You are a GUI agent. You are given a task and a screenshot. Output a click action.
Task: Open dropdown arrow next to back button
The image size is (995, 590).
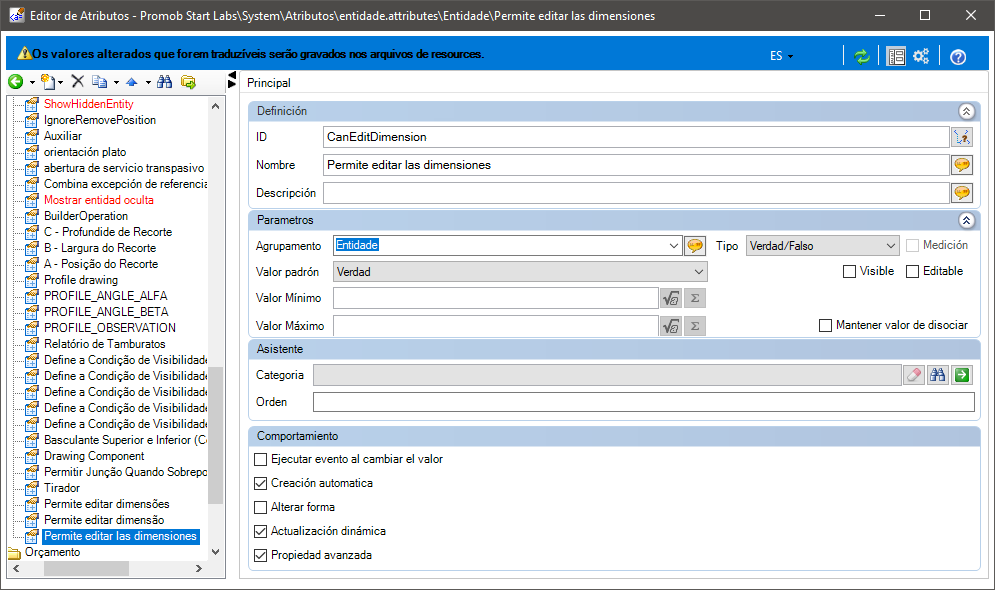point(32,82)
